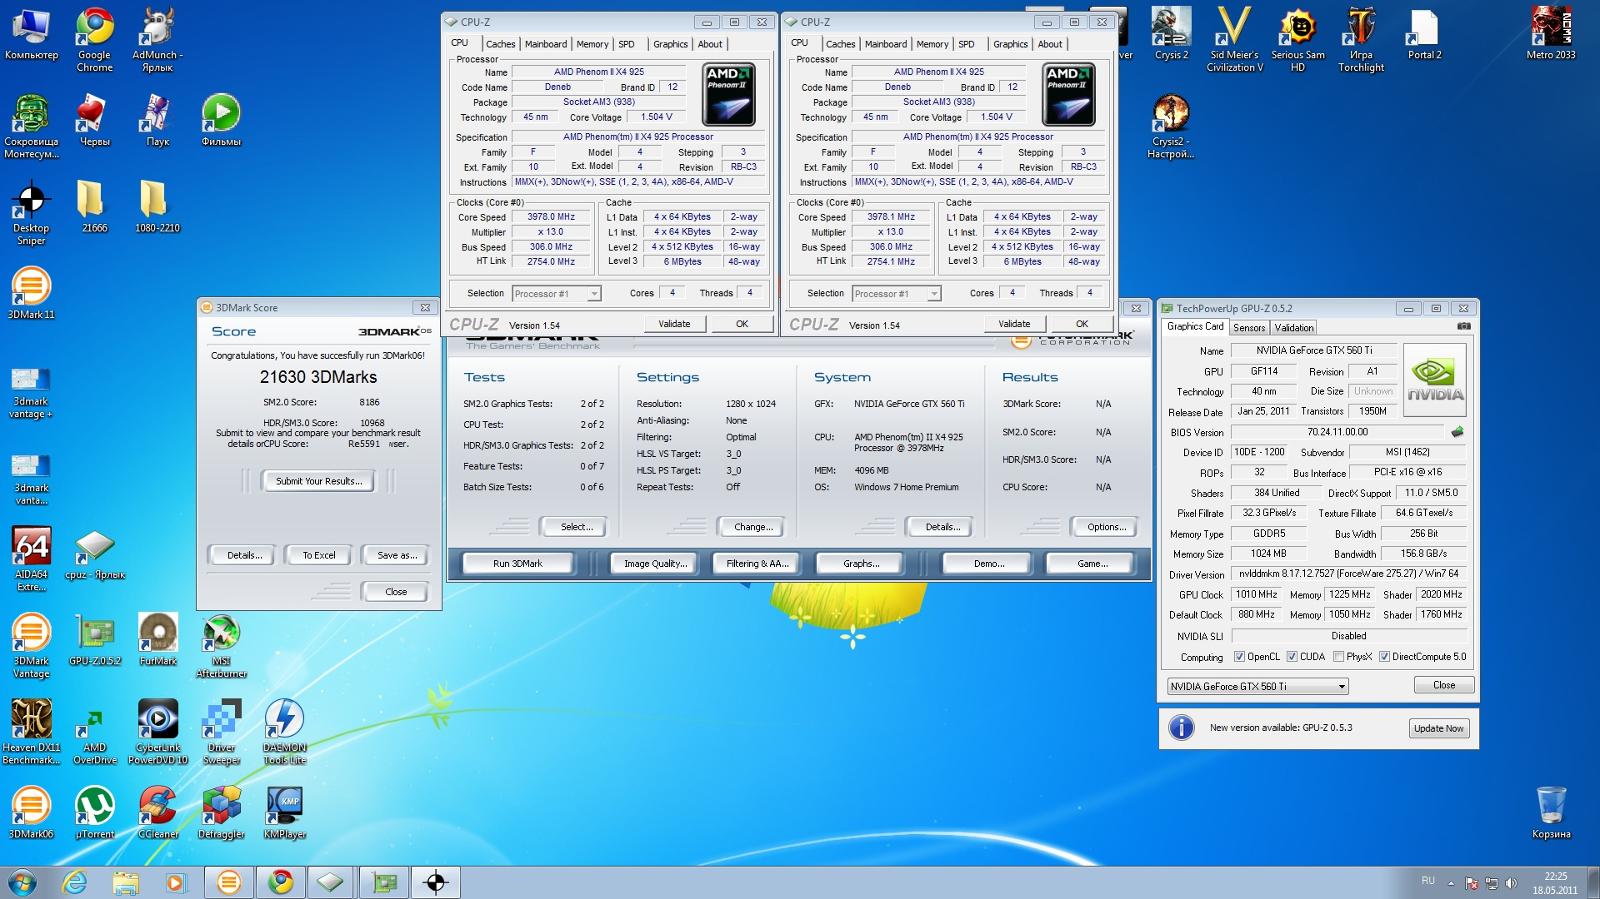
Task: Launch µTorrent from the desktop
Action: (x=95, y=812)
